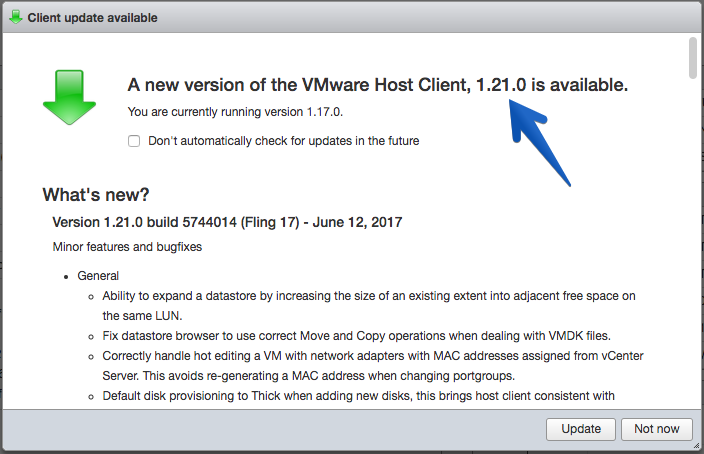The image size is (704, 454).
Task: Click the blue annotation arrow pointing at 1.21.0
Action: [x=538, y=142]
